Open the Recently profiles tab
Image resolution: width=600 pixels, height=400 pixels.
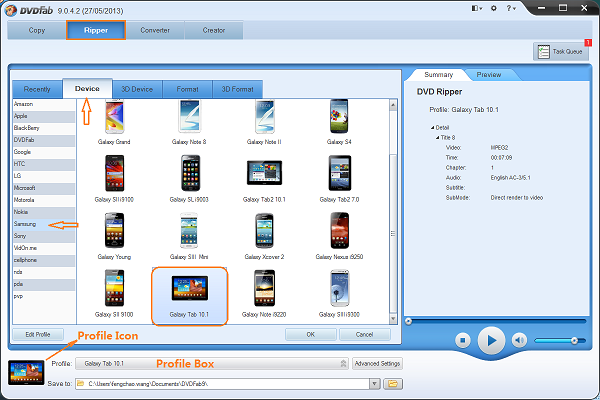pos(37,89)
